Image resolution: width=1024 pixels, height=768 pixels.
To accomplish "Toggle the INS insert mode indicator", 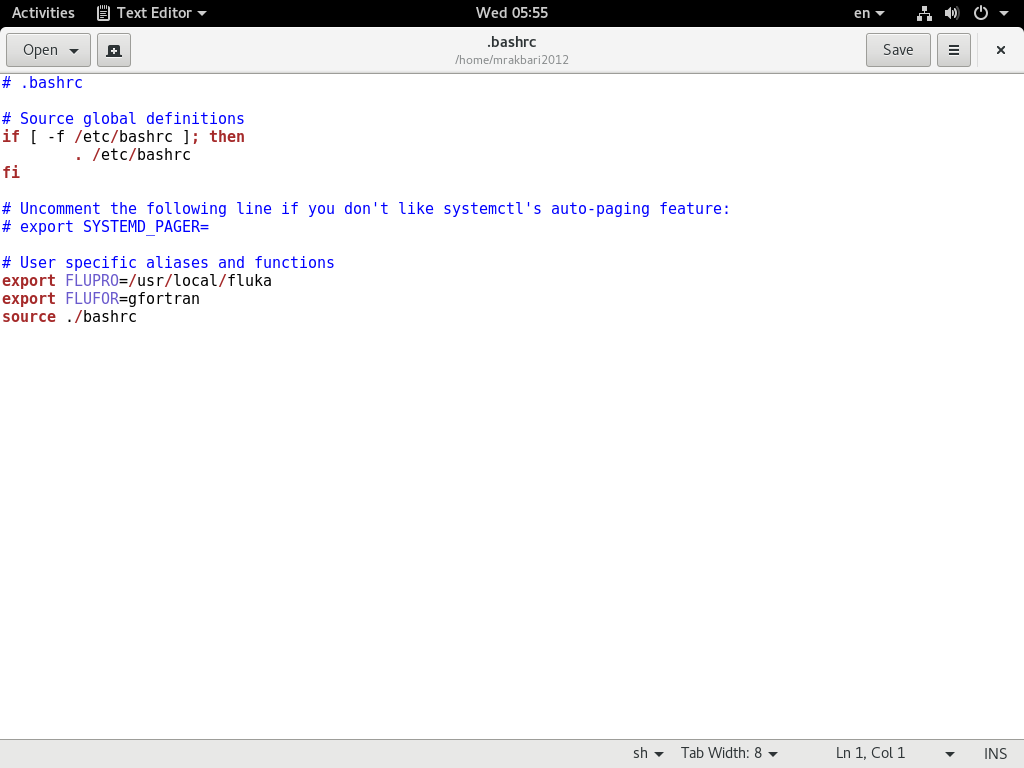I will pyautogui.click(x=995, y=754).
